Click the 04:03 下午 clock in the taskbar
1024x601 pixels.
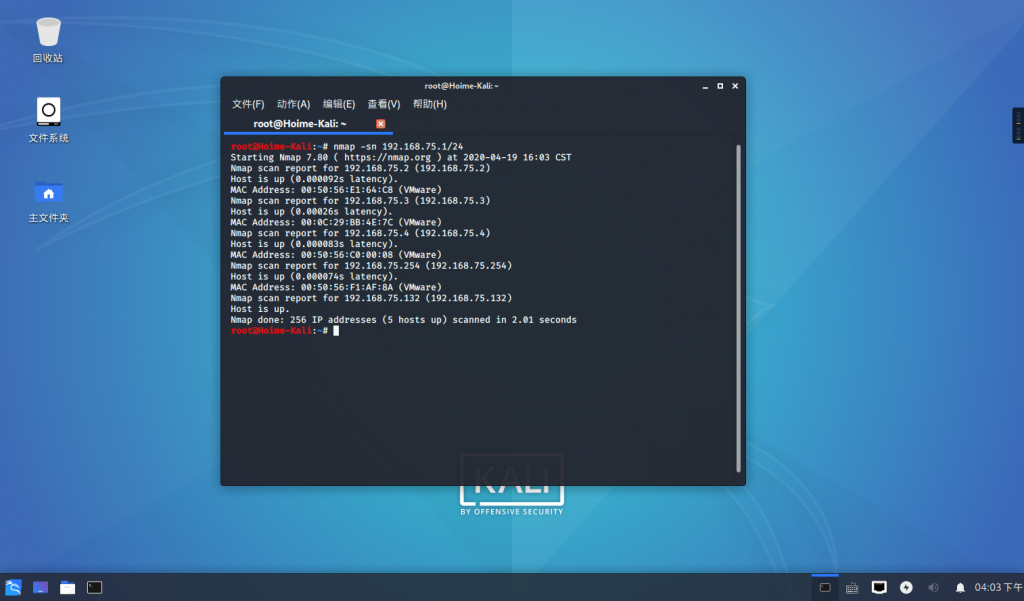999,587
